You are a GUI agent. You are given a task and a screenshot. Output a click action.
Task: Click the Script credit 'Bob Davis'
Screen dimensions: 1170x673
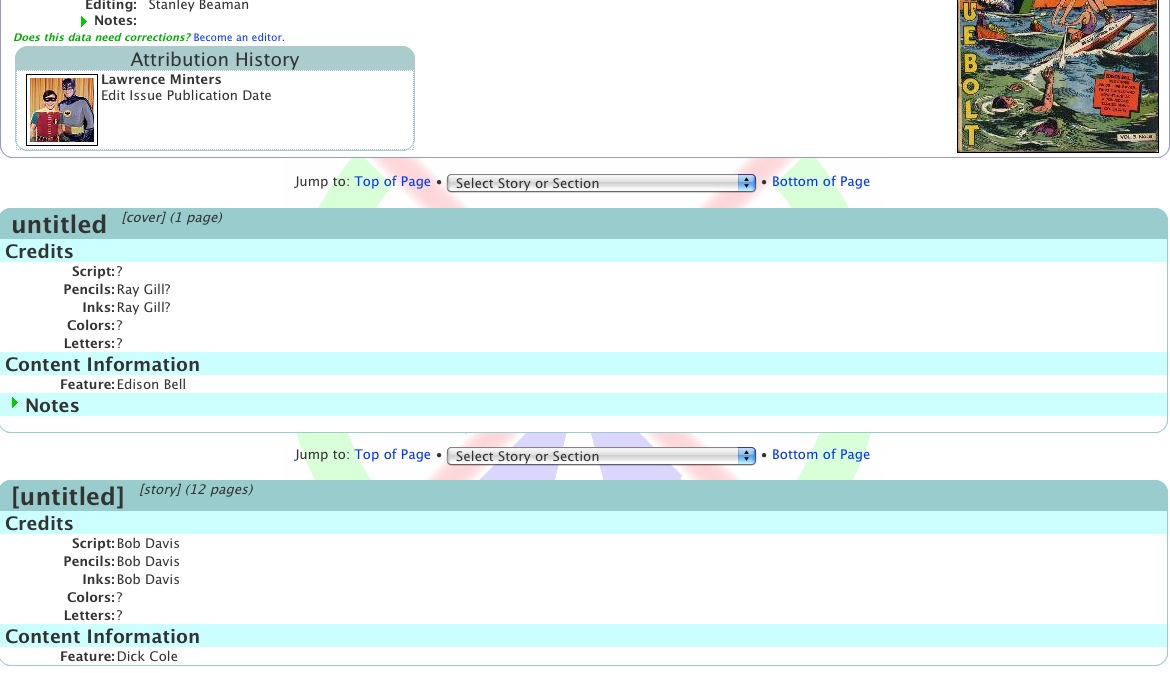pyautogui.click(x=148, y=544)
